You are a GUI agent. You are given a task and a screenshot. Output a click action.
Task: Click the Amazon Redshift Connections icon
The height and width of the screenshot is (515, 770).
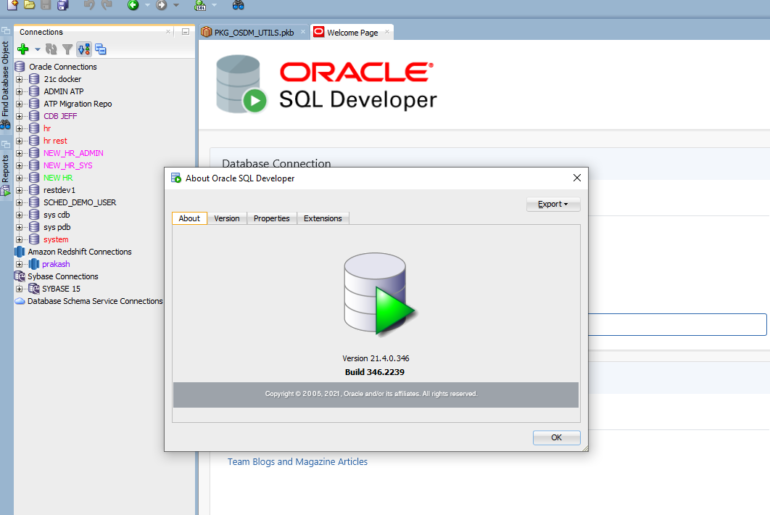(x=20, y=252)
